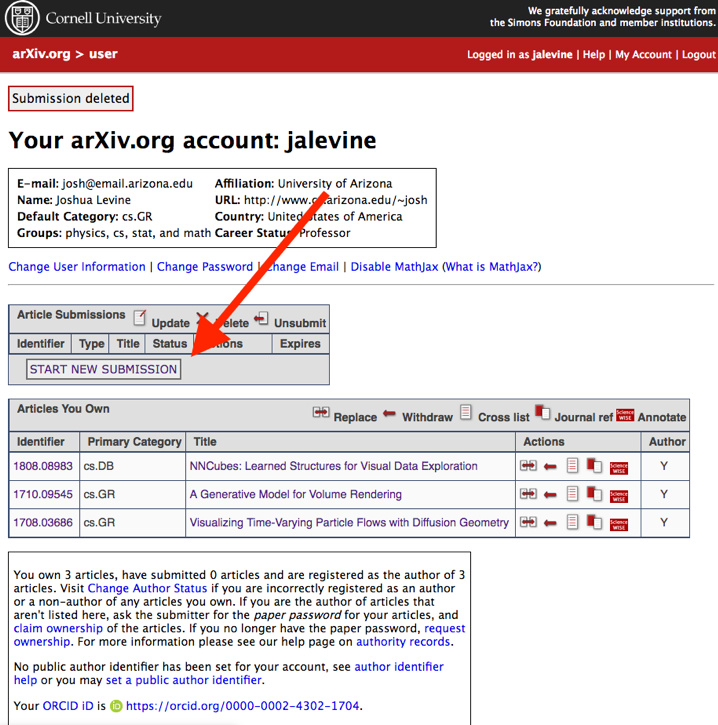Click the ScienceWISE icon in the Particle Flows row

point(618,522)
